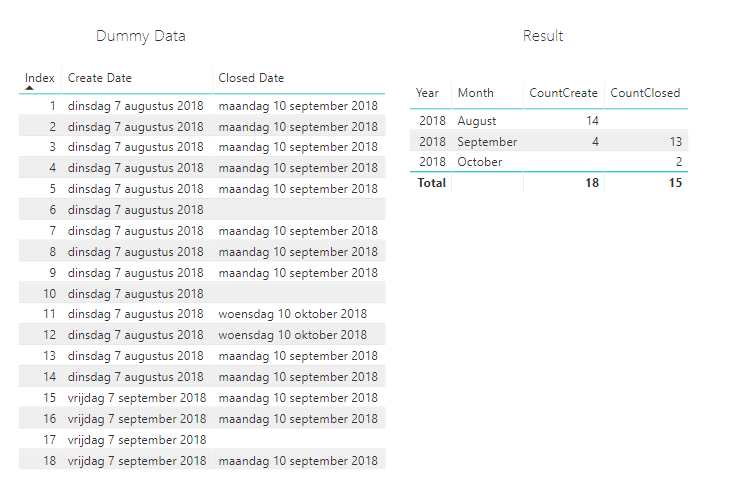The image size is (748, 499).
Task: Click the total CountCreate value 18
Action: pyautogui.click(x=592, y=183)
